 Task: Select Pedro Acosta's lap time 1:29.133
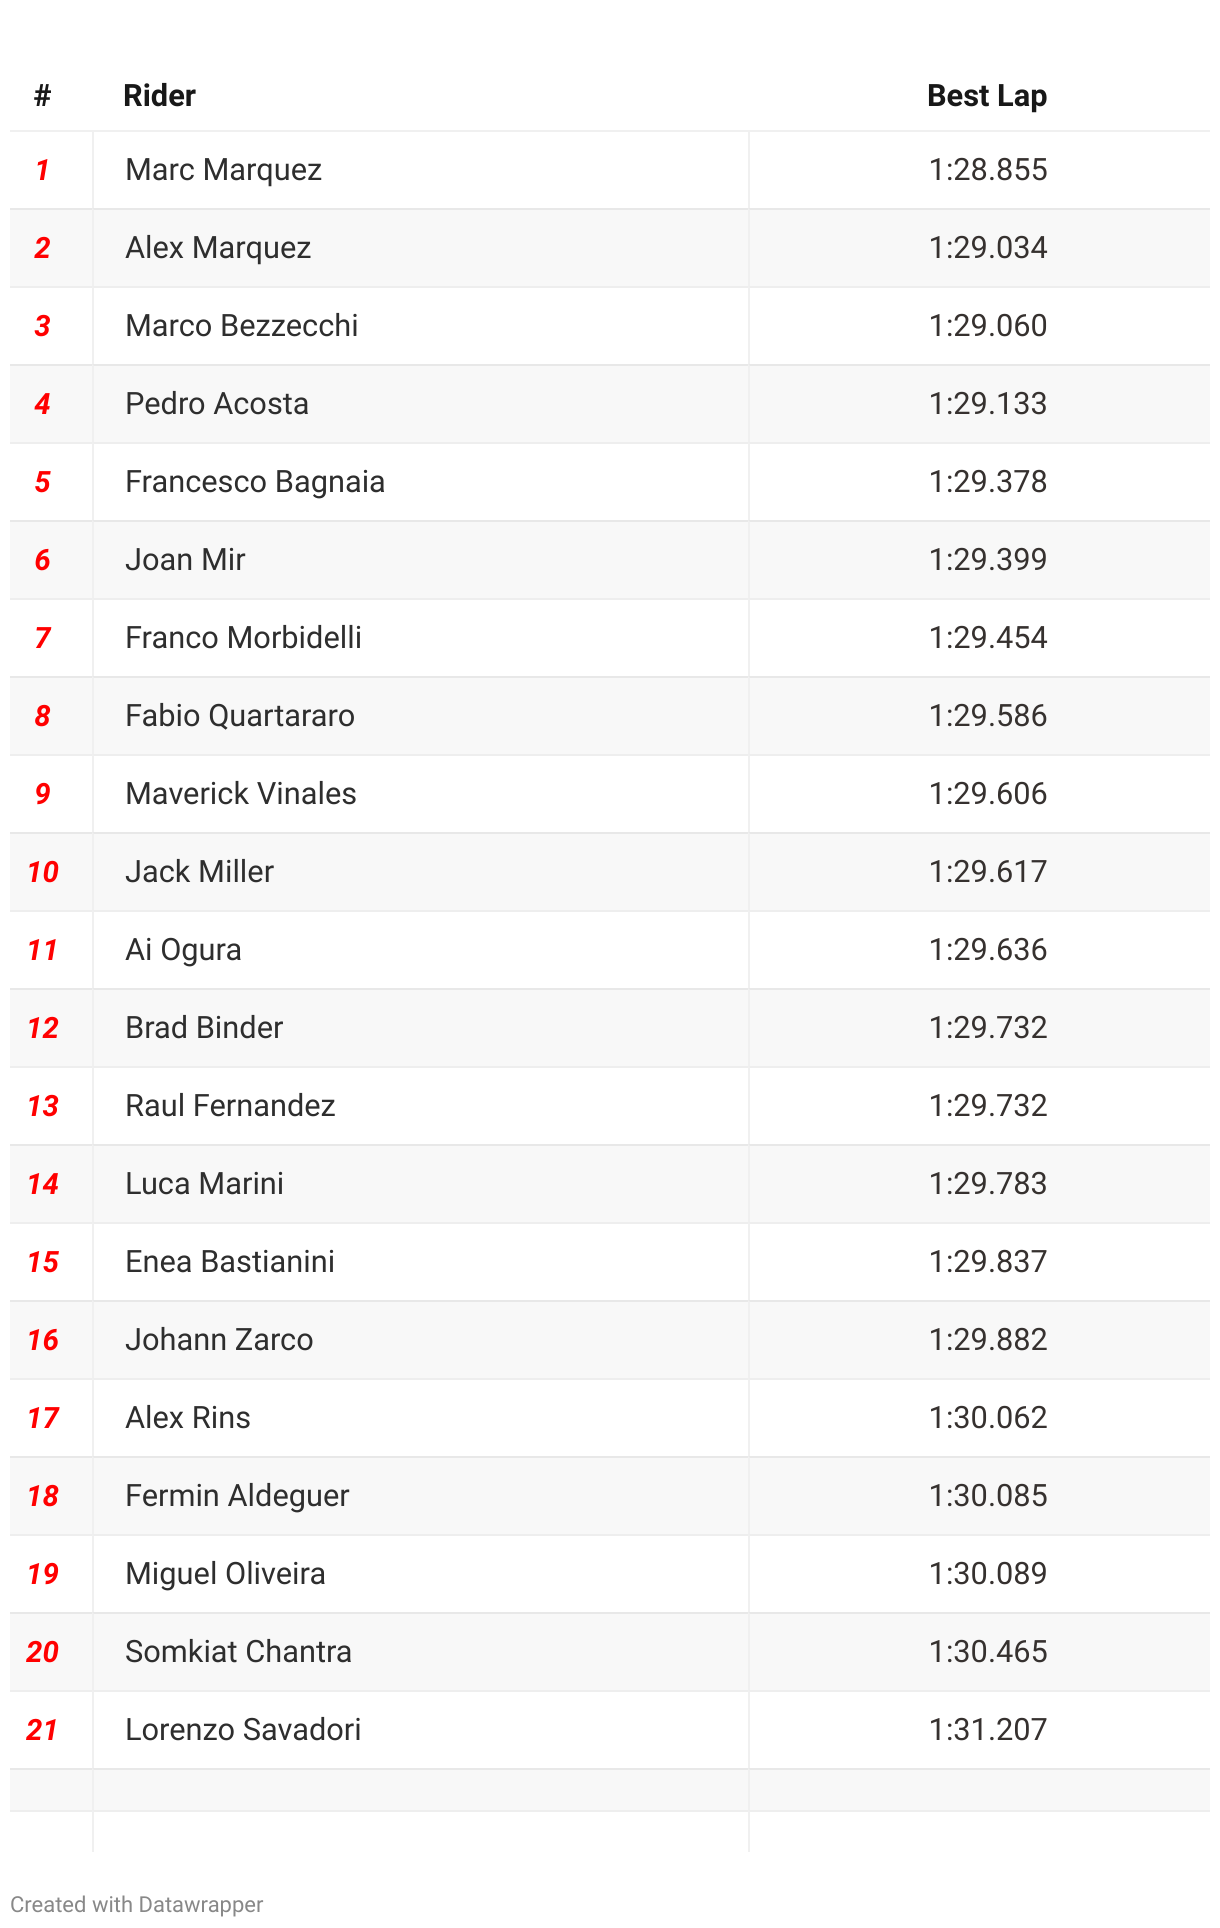pyautogui.click(x=988, y=404)
